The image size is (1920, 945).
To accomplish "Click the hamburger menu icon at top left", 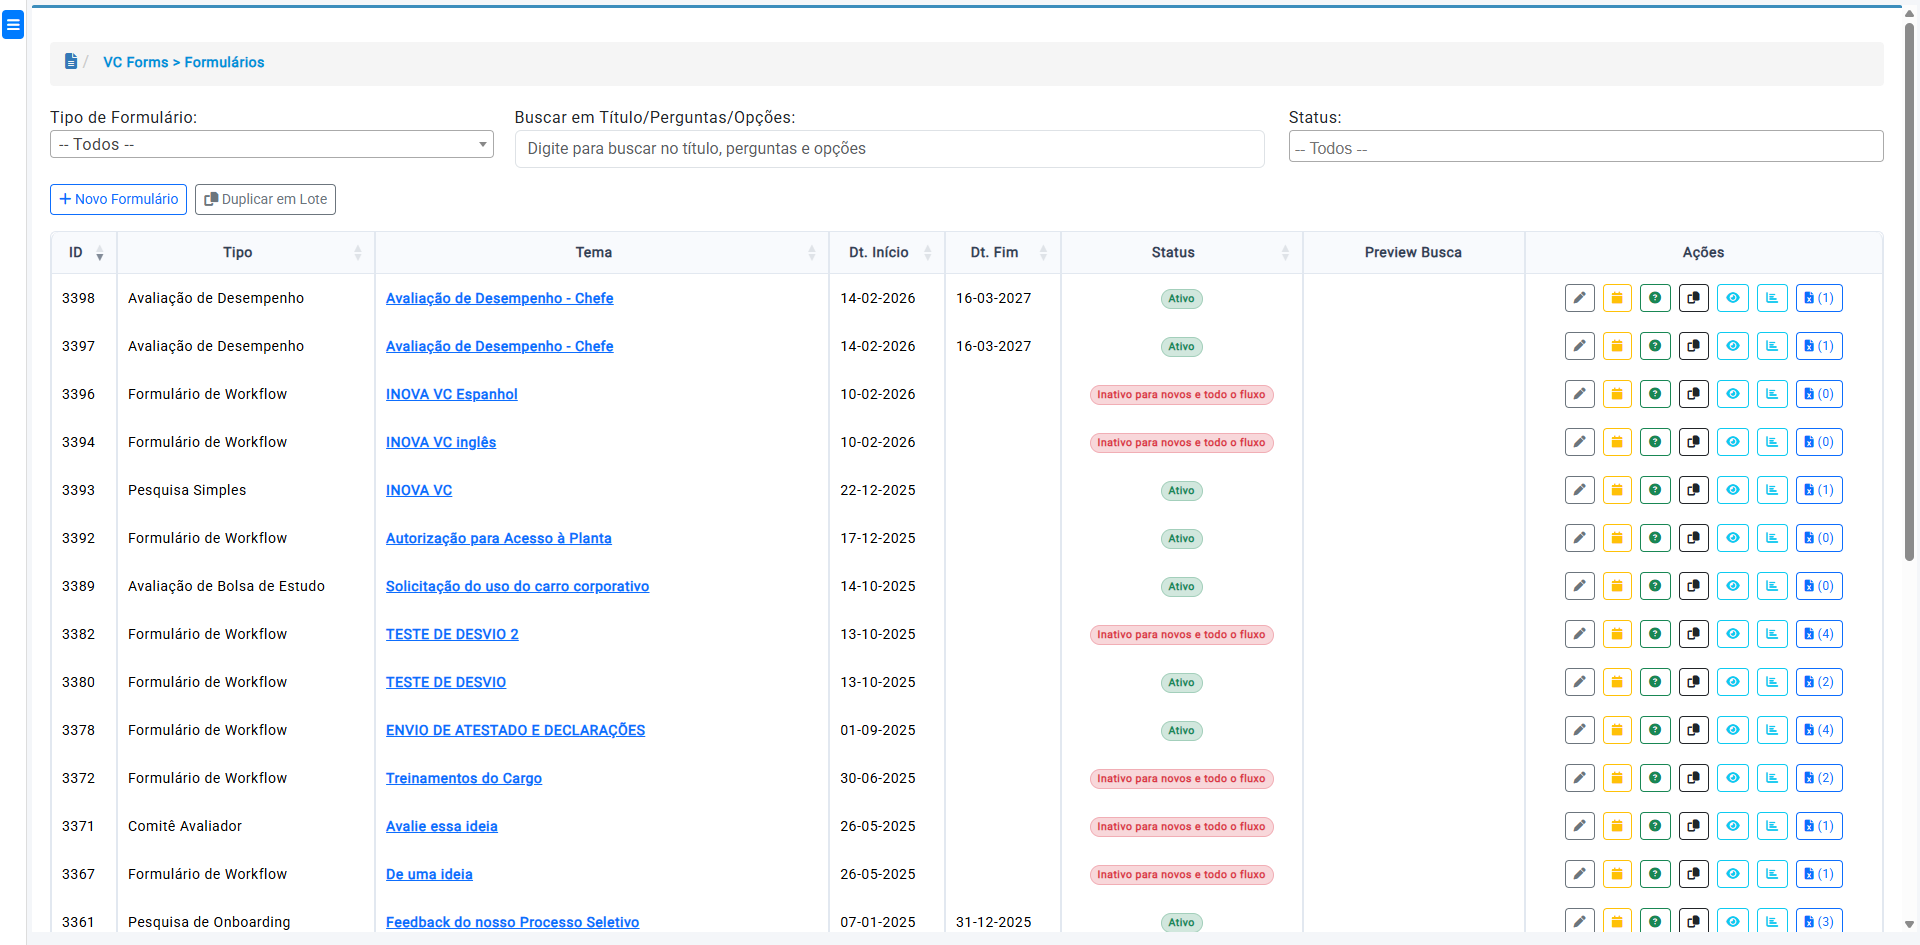I will pyautogui.click(x=13, y=25).
